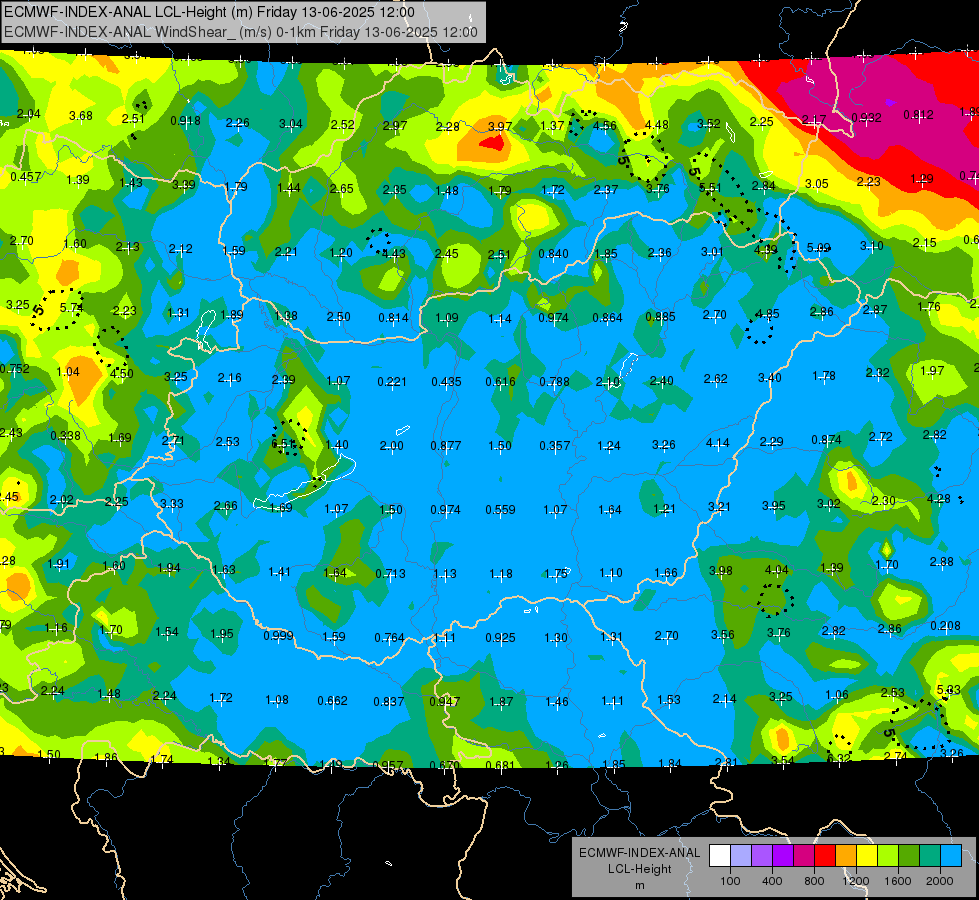The height and width of the screenshot is (900, 979).
Task: Click the wind shear value 4.43
Action: 394,254
